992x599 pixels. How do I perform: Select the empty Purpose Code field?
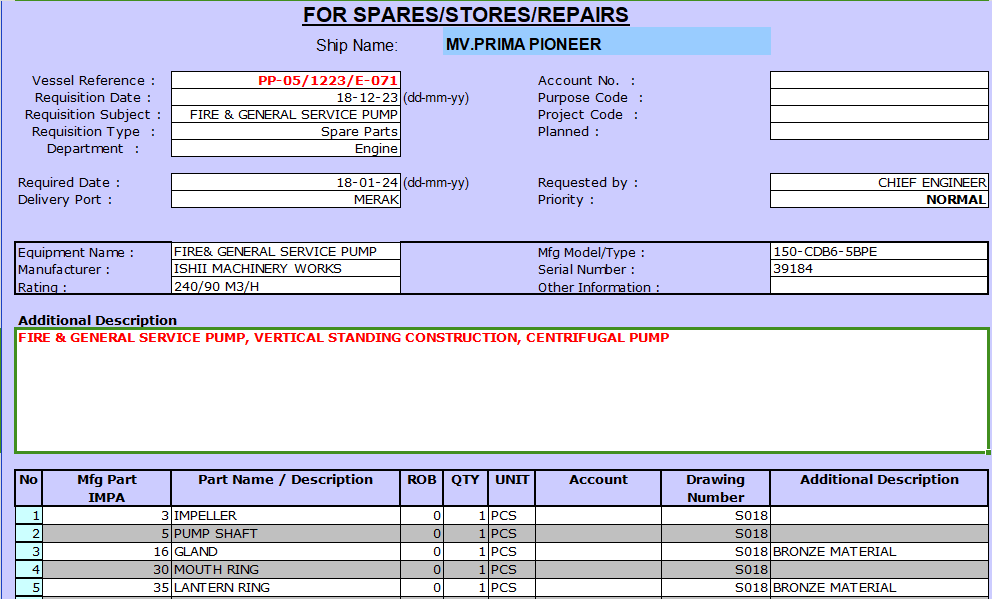tap(878, 98)
